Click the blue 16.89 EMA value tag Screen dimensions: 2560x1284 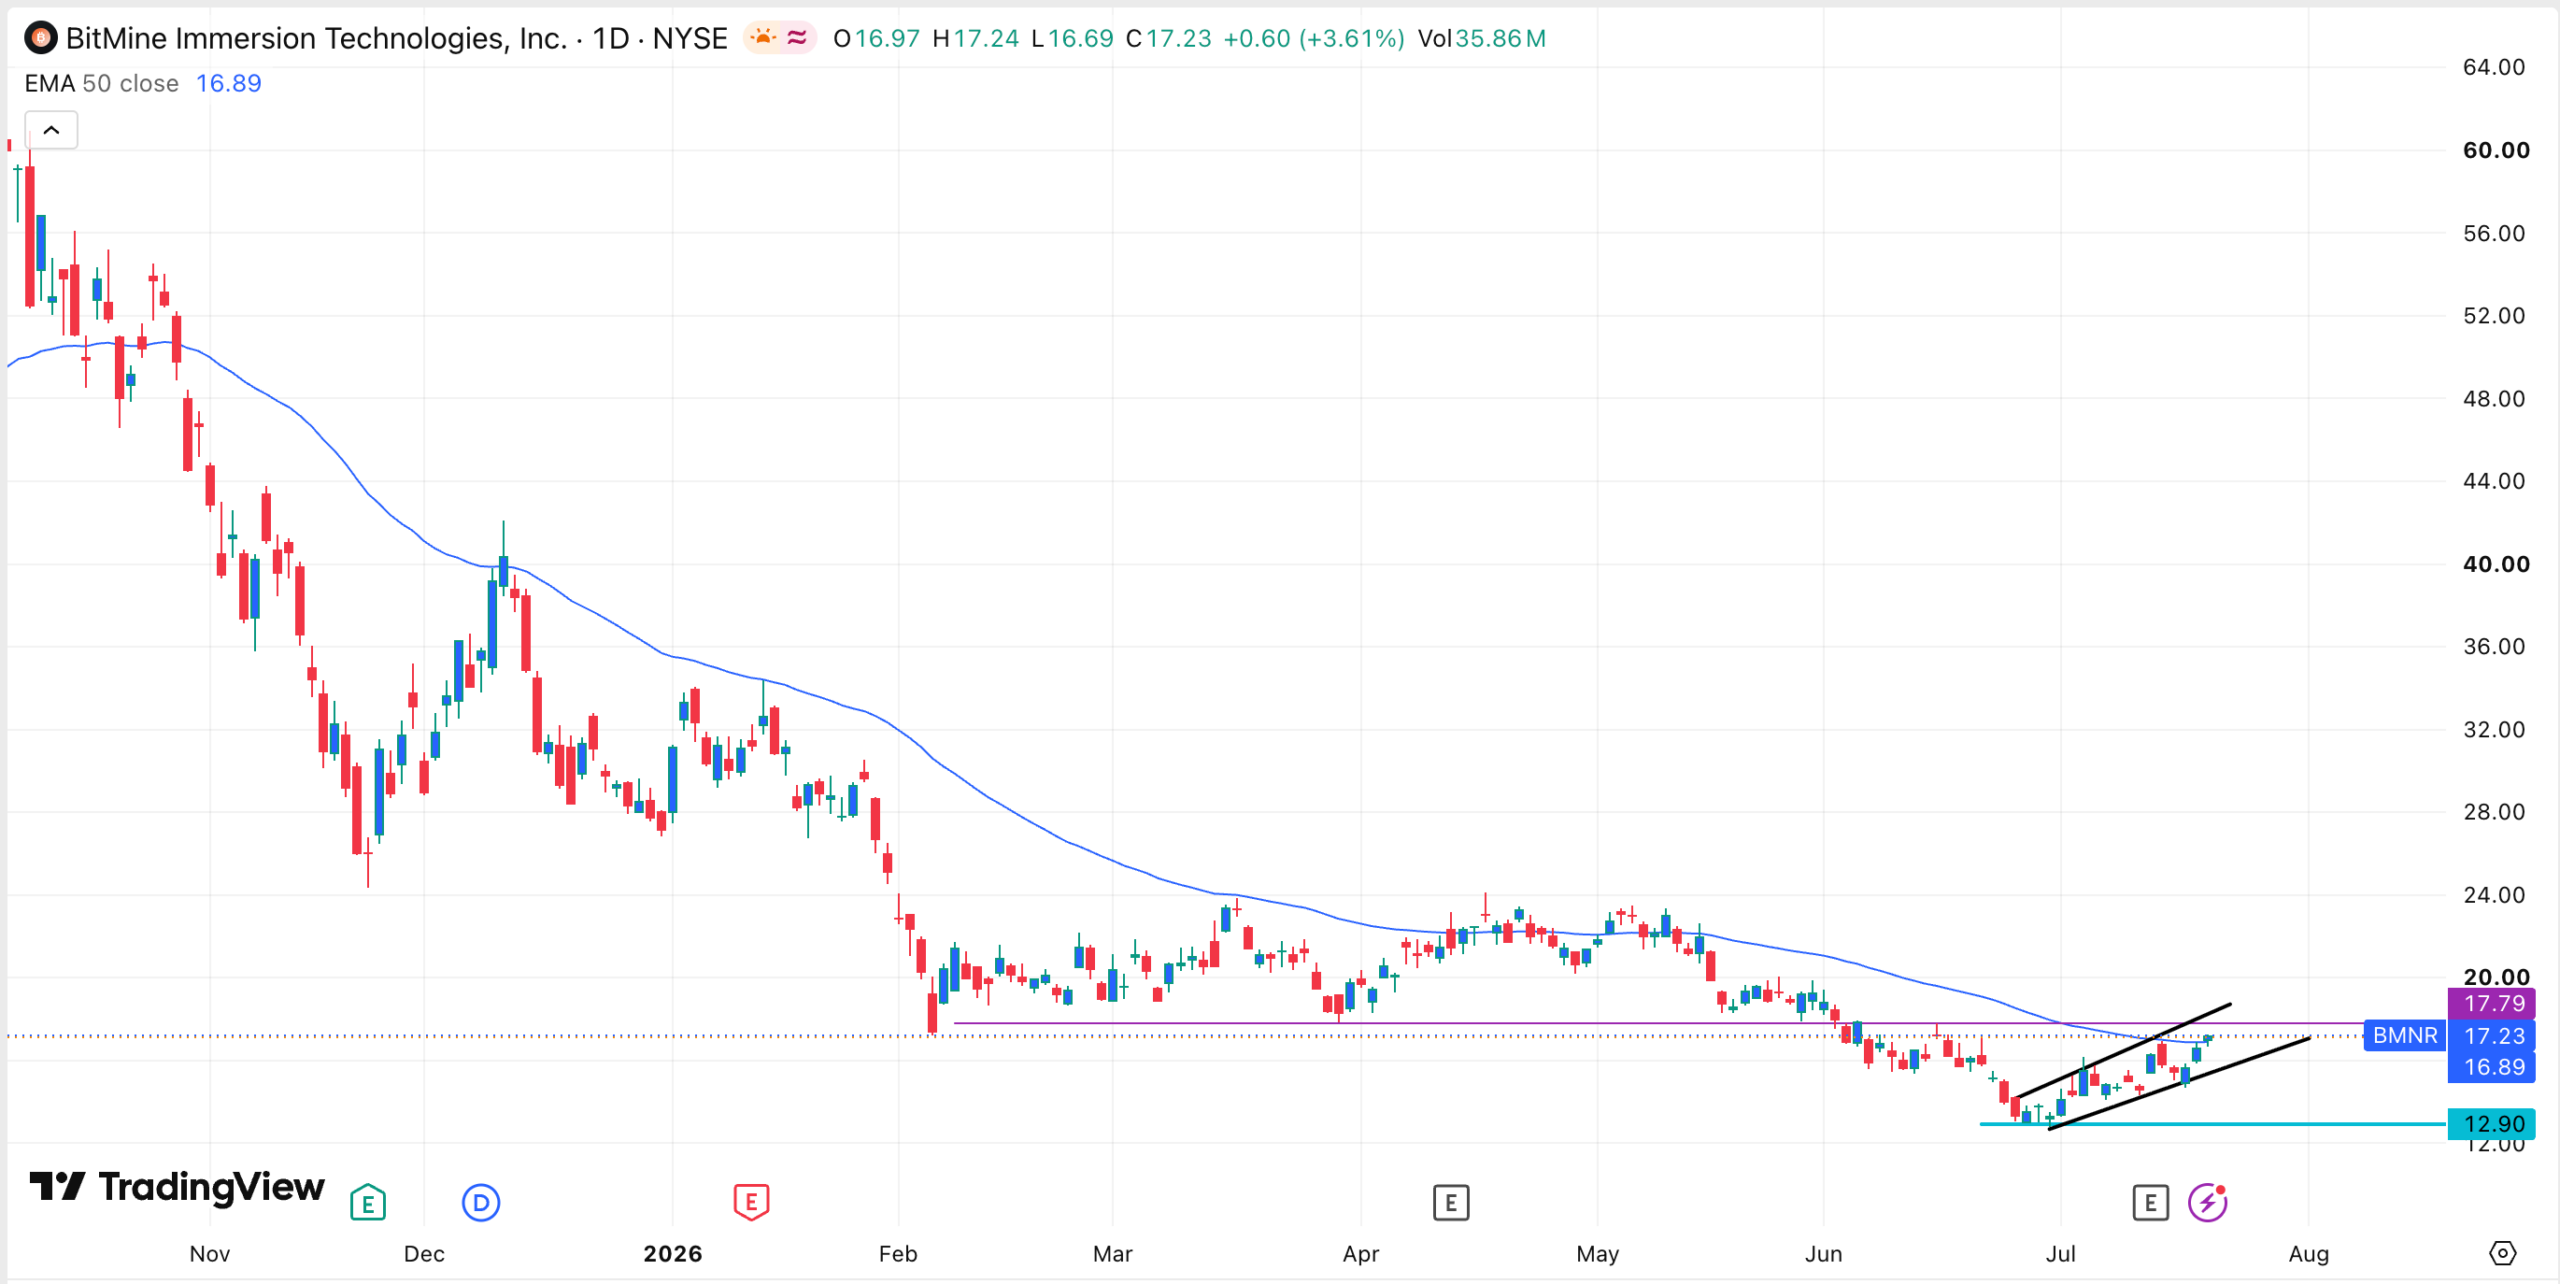pos(2493,1067)
